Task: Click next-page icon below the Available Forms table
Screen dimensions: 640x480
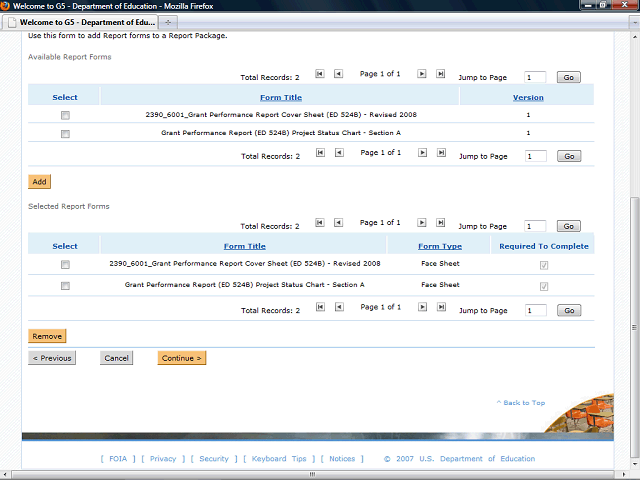Action: point(422,153)
